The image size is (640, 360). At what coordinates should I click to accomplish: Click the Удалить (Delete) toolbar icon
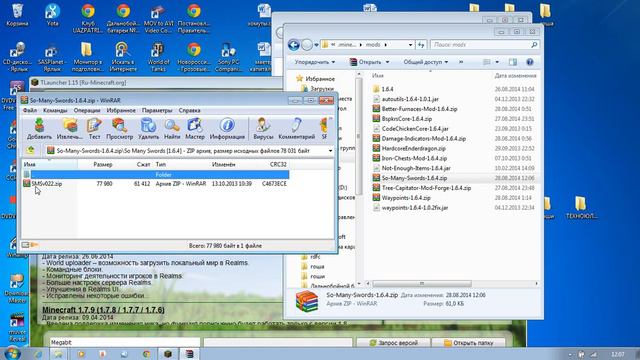click(148, 129)
